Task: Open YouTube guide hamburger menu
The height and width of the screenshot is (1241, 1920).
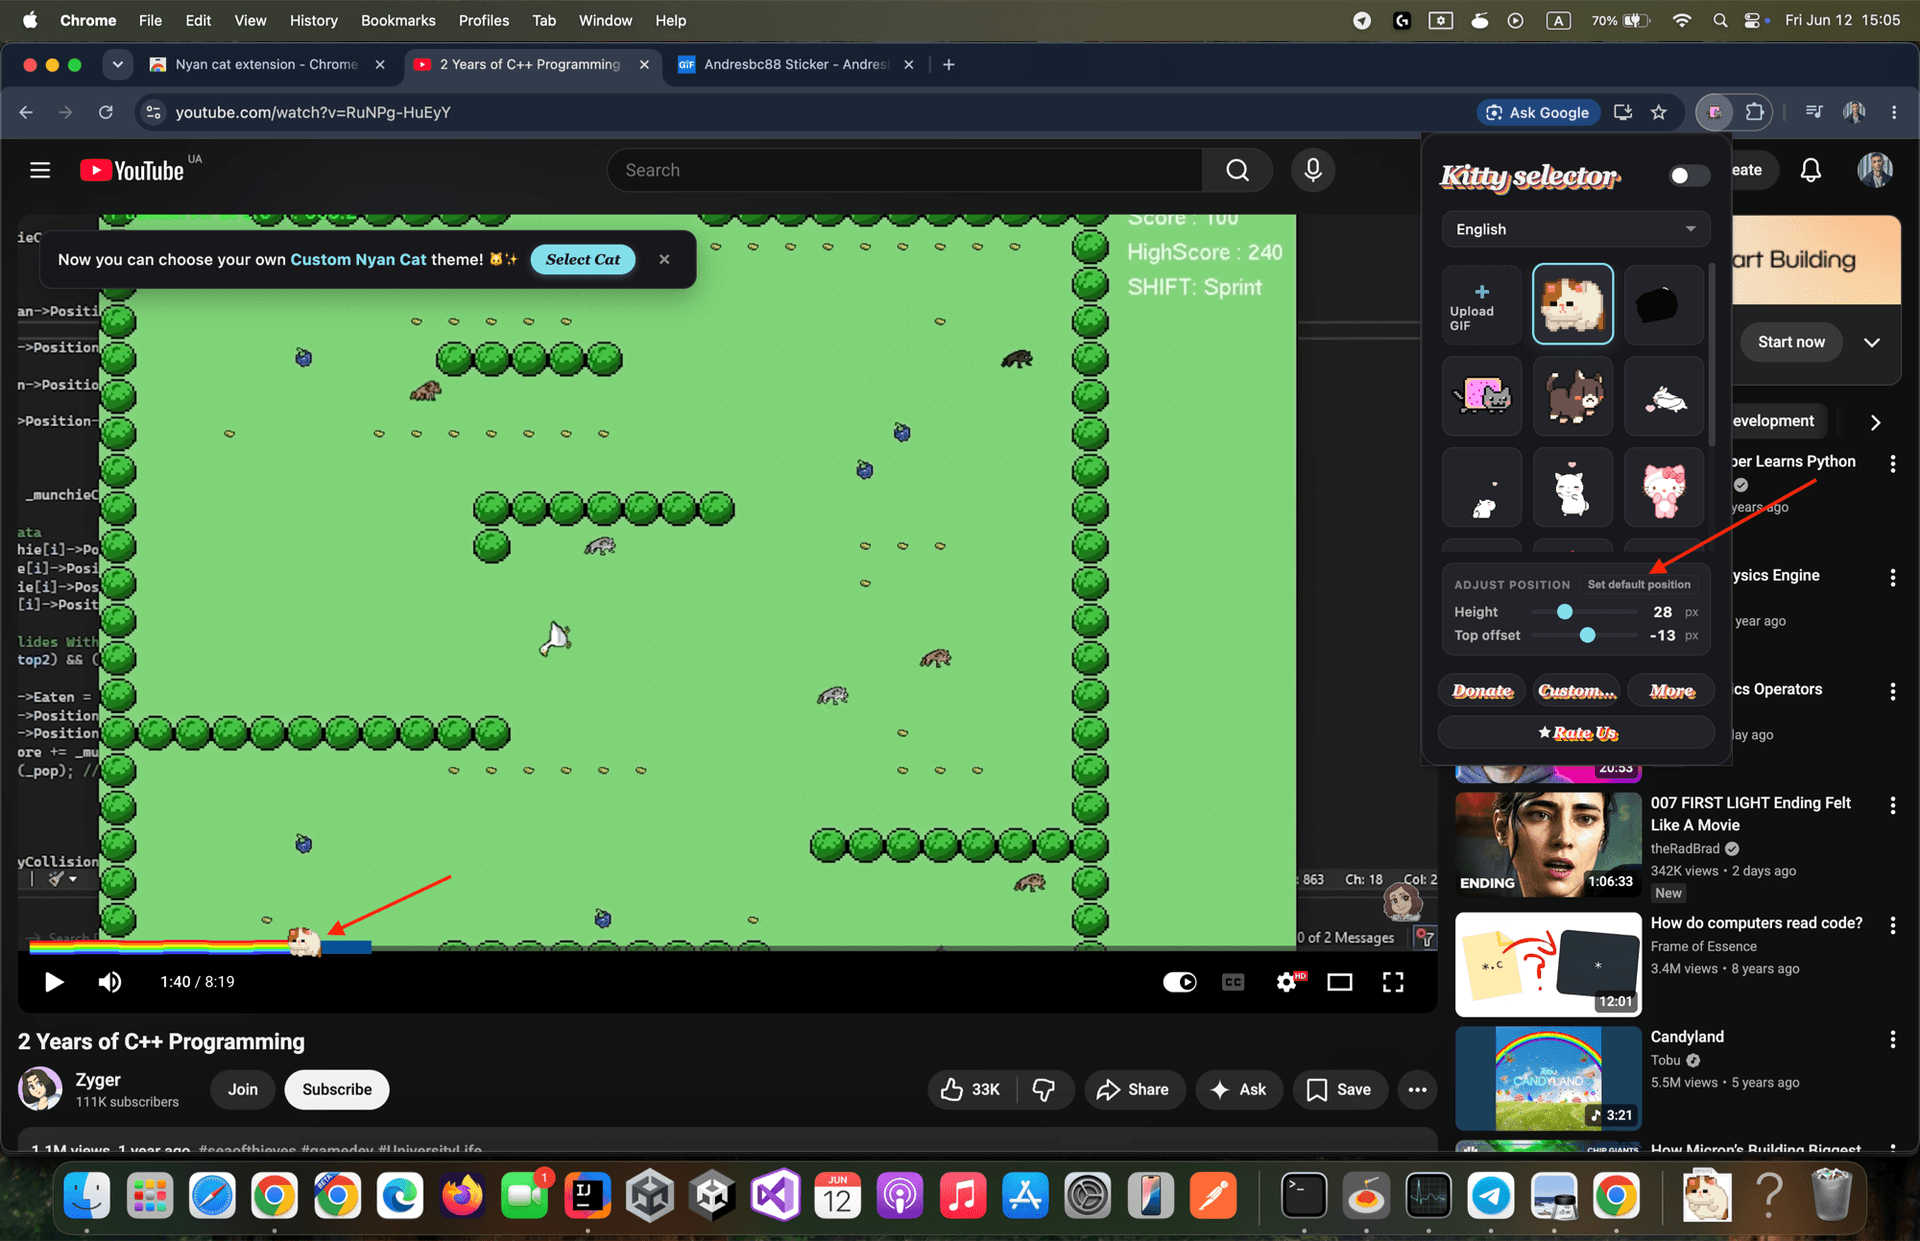Action: coord(40,170)
